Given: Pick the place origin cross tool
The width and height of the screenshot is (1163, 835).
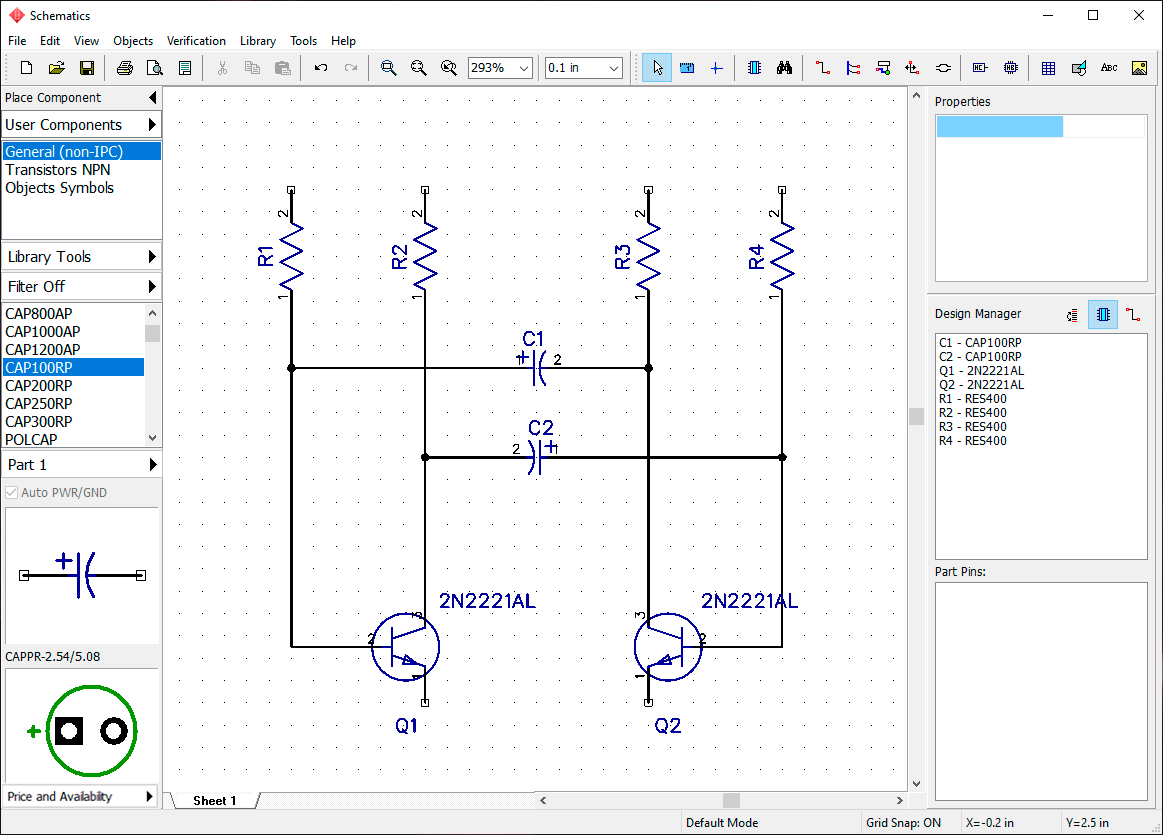Looking at the screenshot, I should [716, 67].
